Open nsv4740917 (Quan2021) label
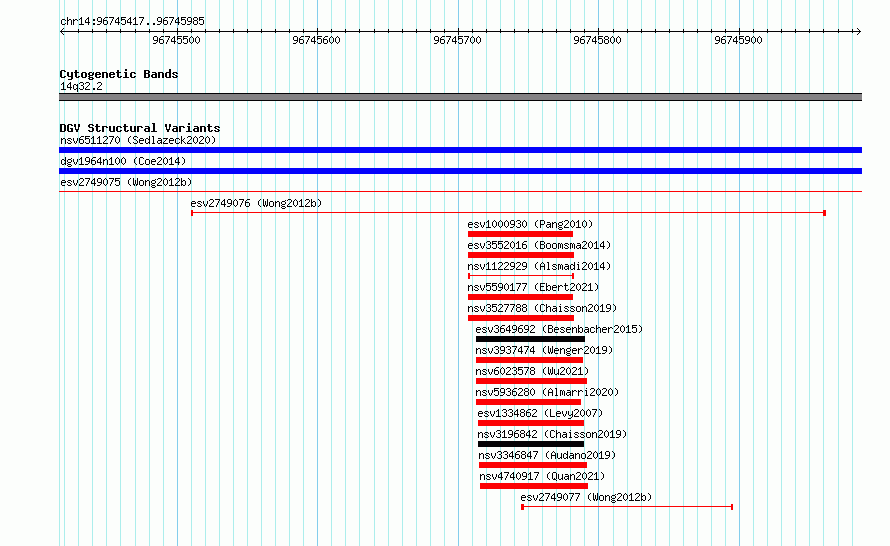Viewport: 890px width, 546px height. pos(542,476)
